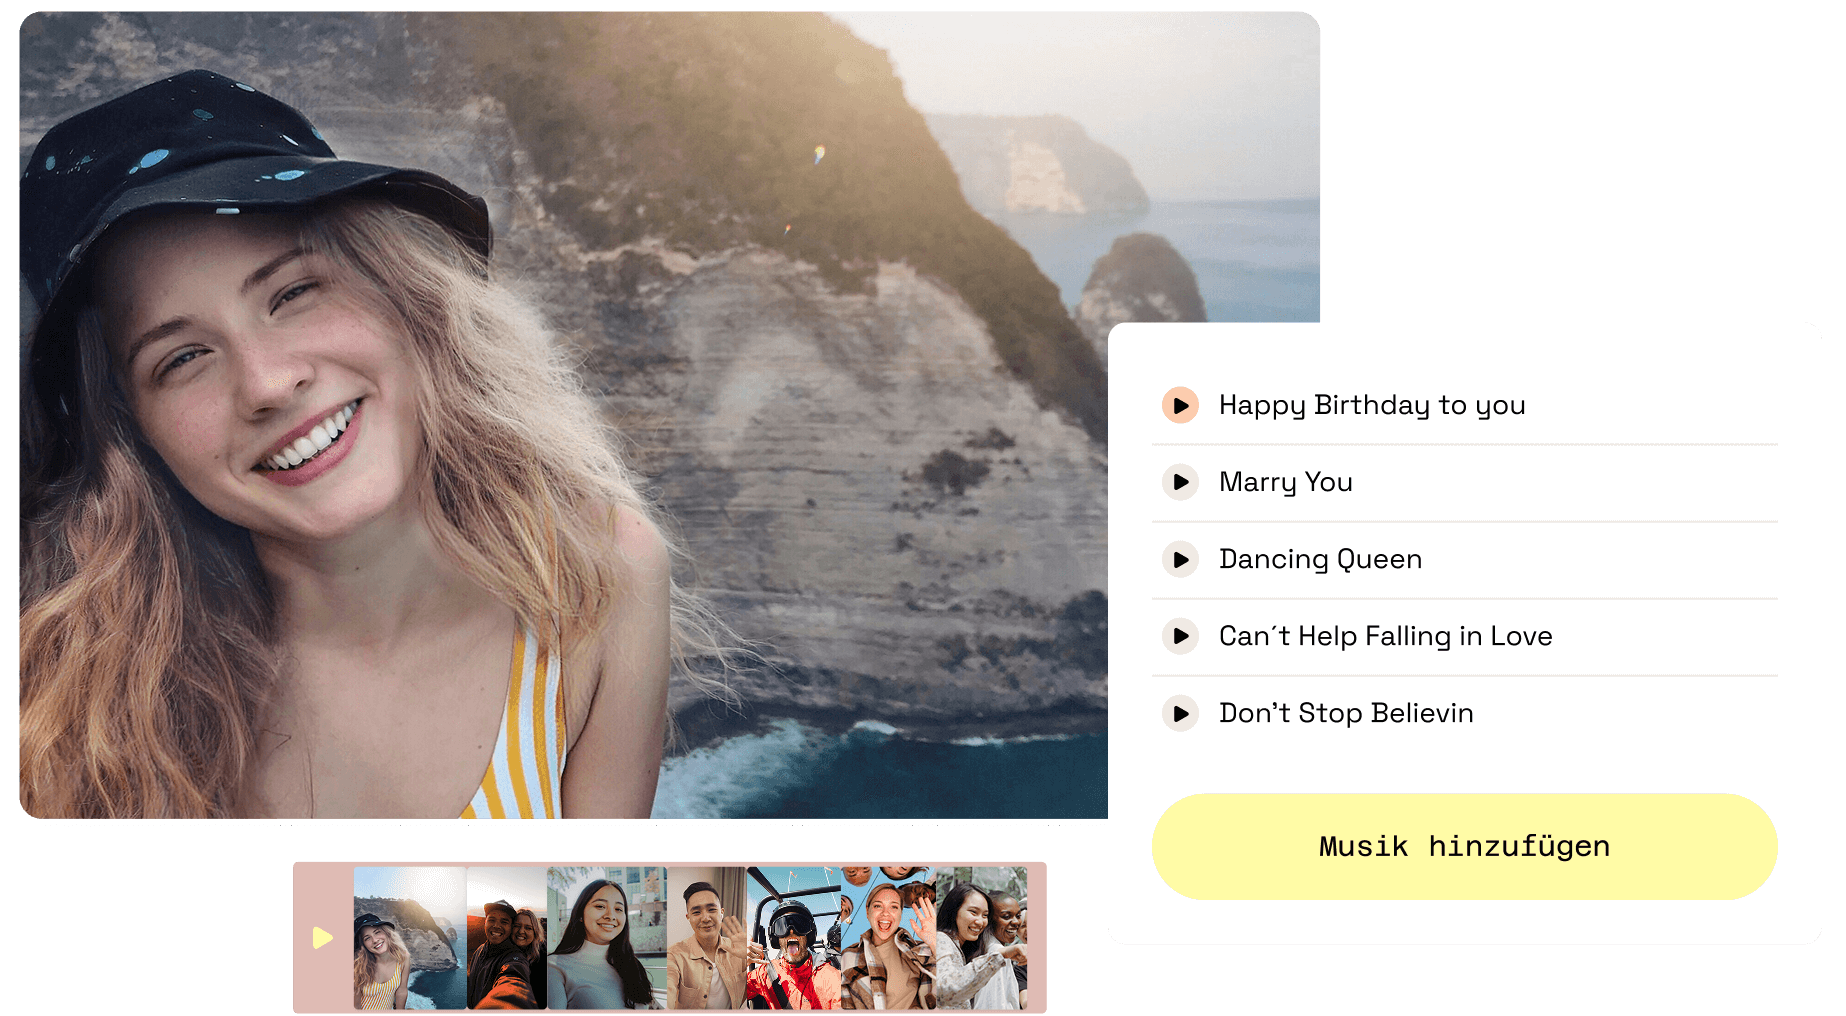Screen dimensions: 1846x1016
Task: Click the yellow filmstrip play arrow
Action: point(322,938)
